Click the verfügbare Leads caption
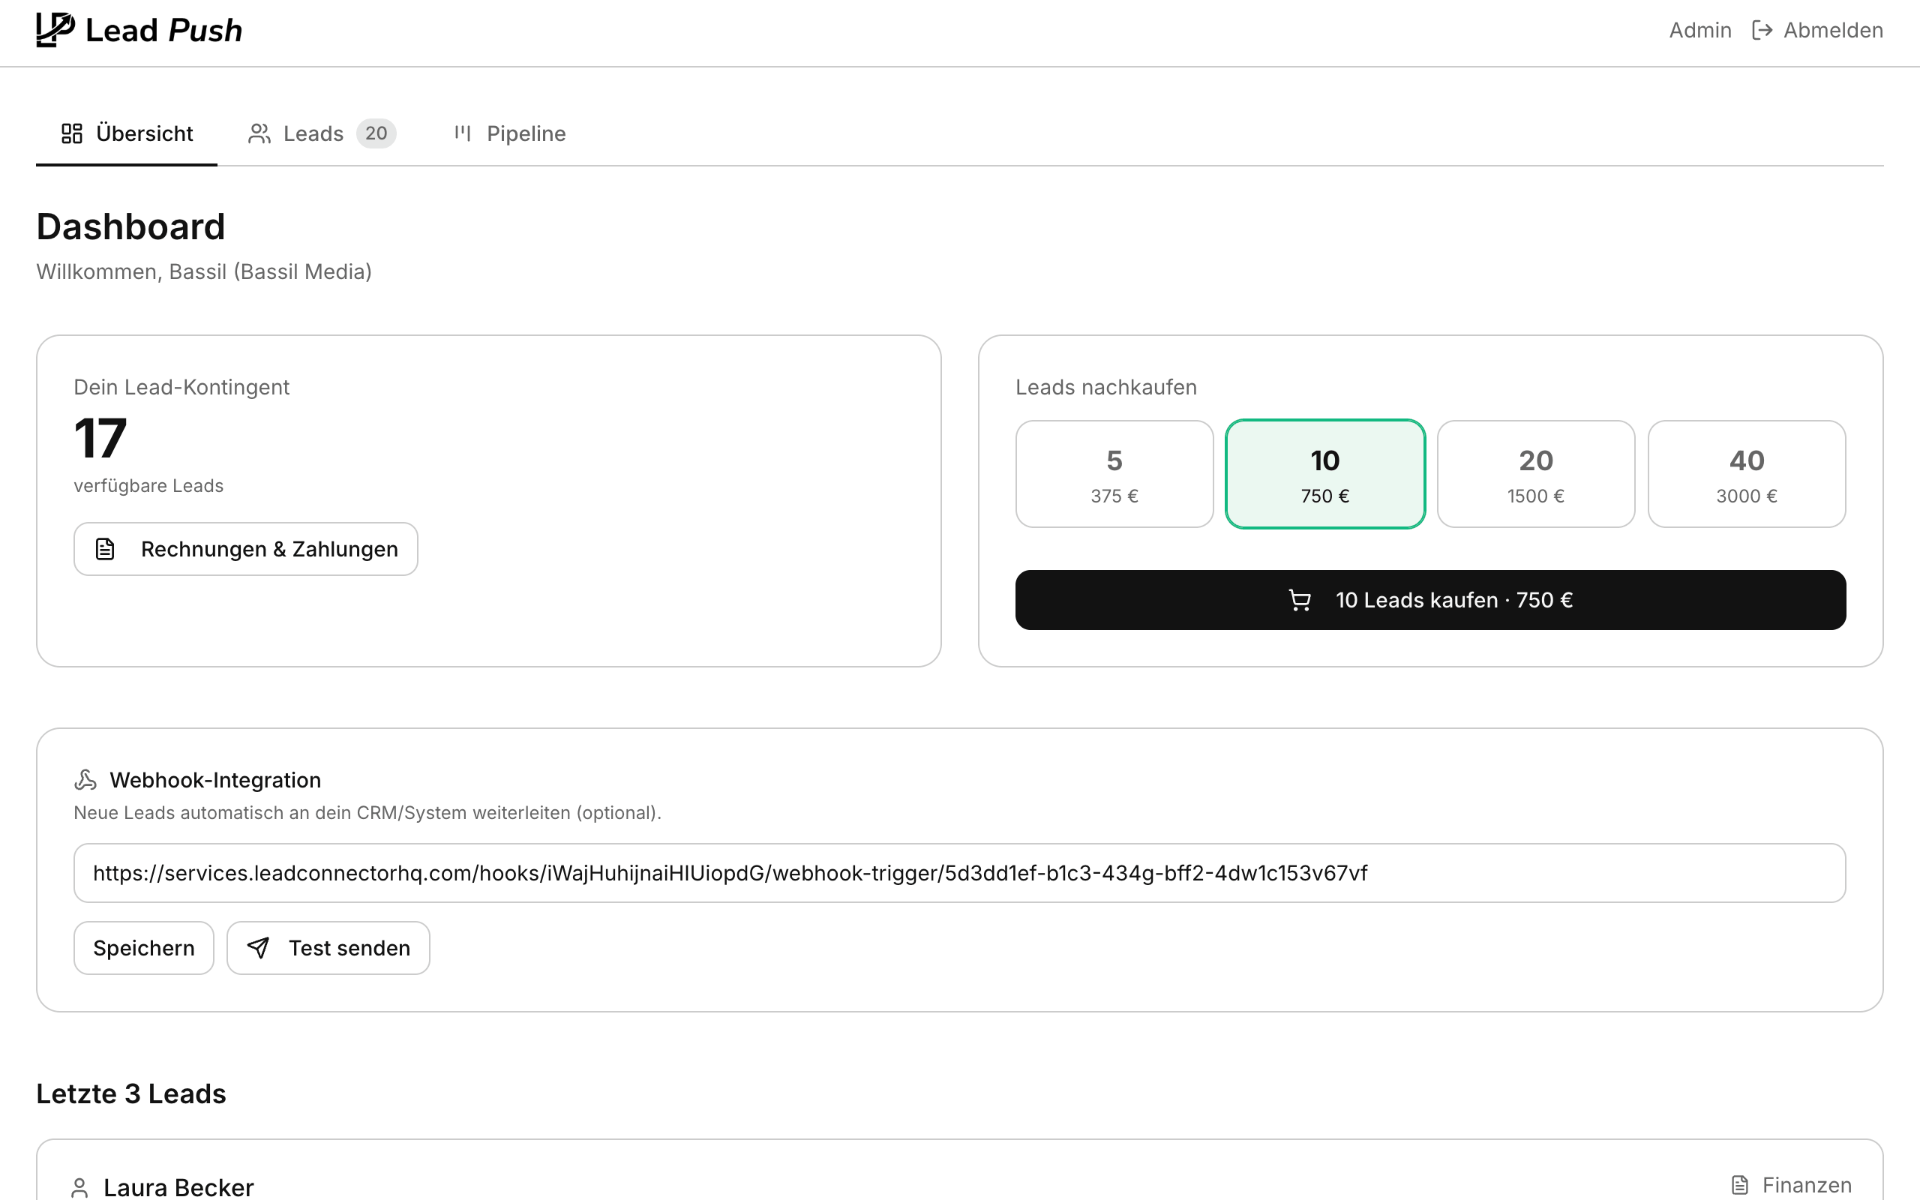Screen dimensions: 1920x1200 tap(148, 486)
